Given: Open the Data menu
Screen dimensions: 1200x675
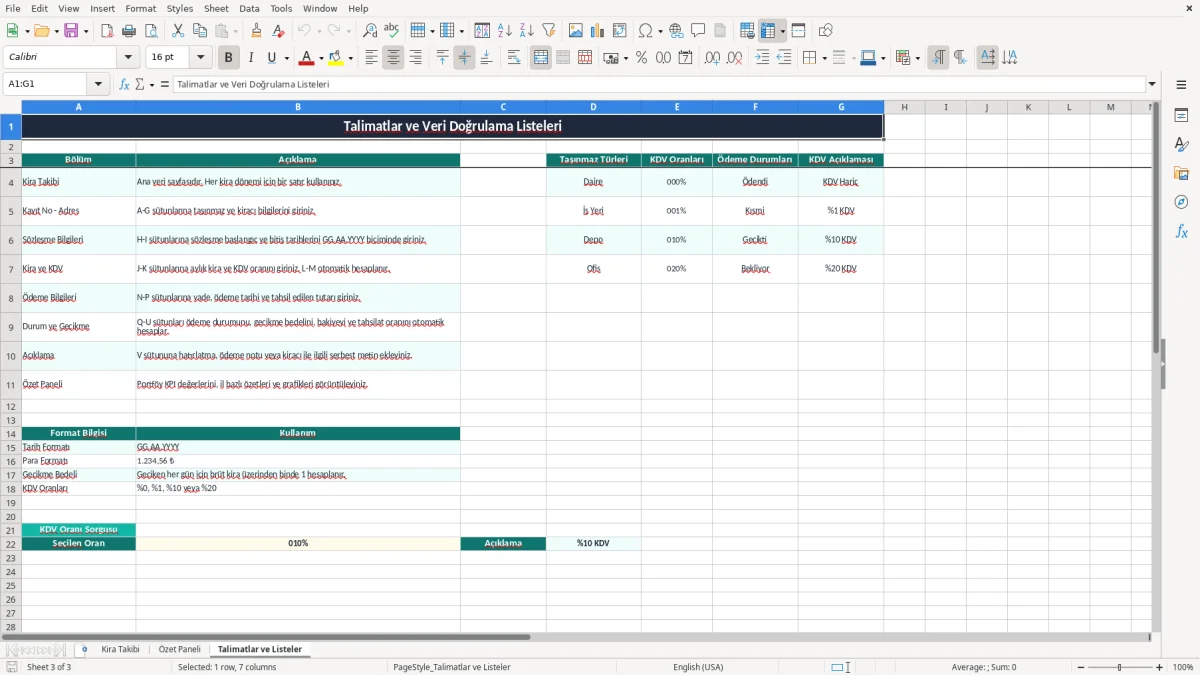Looking at the screenshot, I should 249,8.
